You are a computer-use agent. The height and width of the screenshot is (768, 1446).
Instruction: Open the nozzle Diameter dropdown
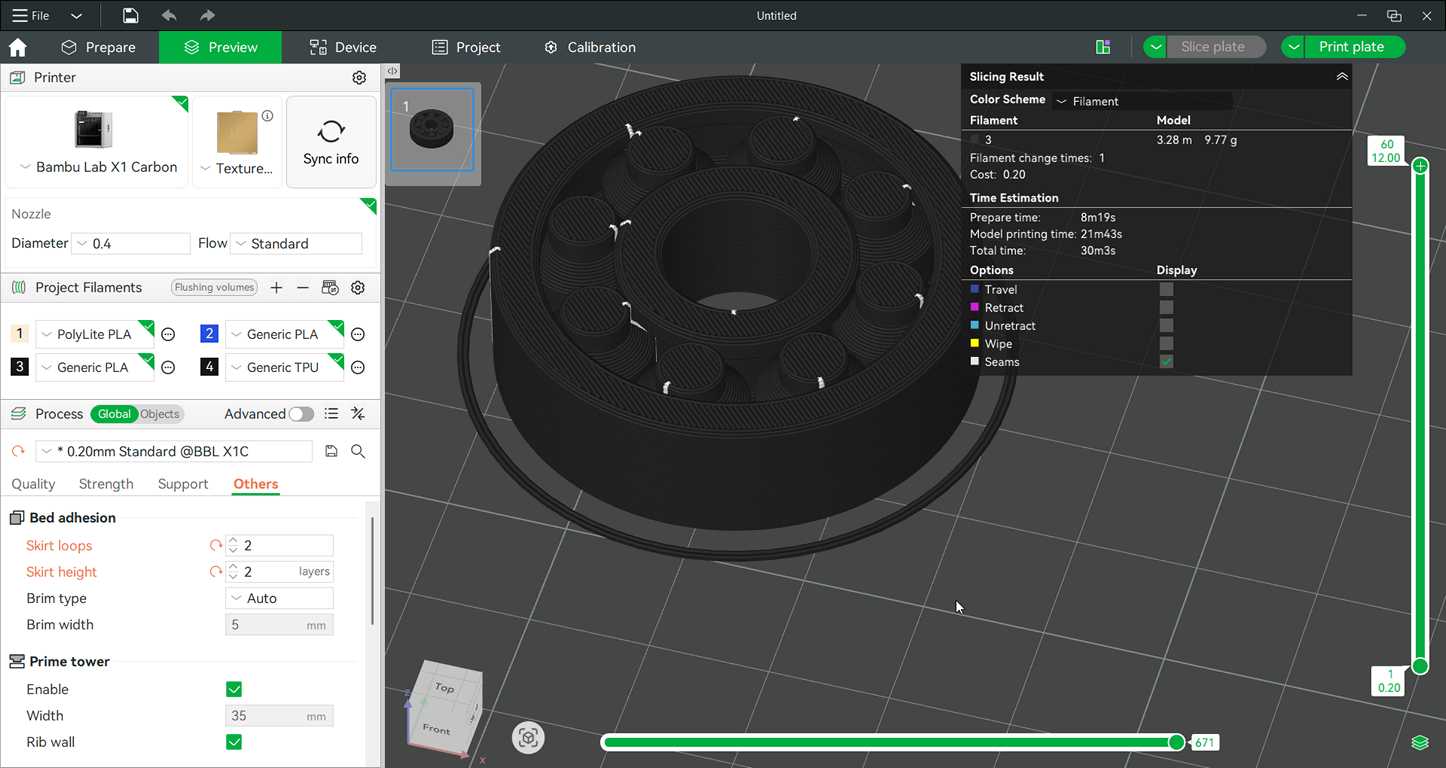[131, 243]
